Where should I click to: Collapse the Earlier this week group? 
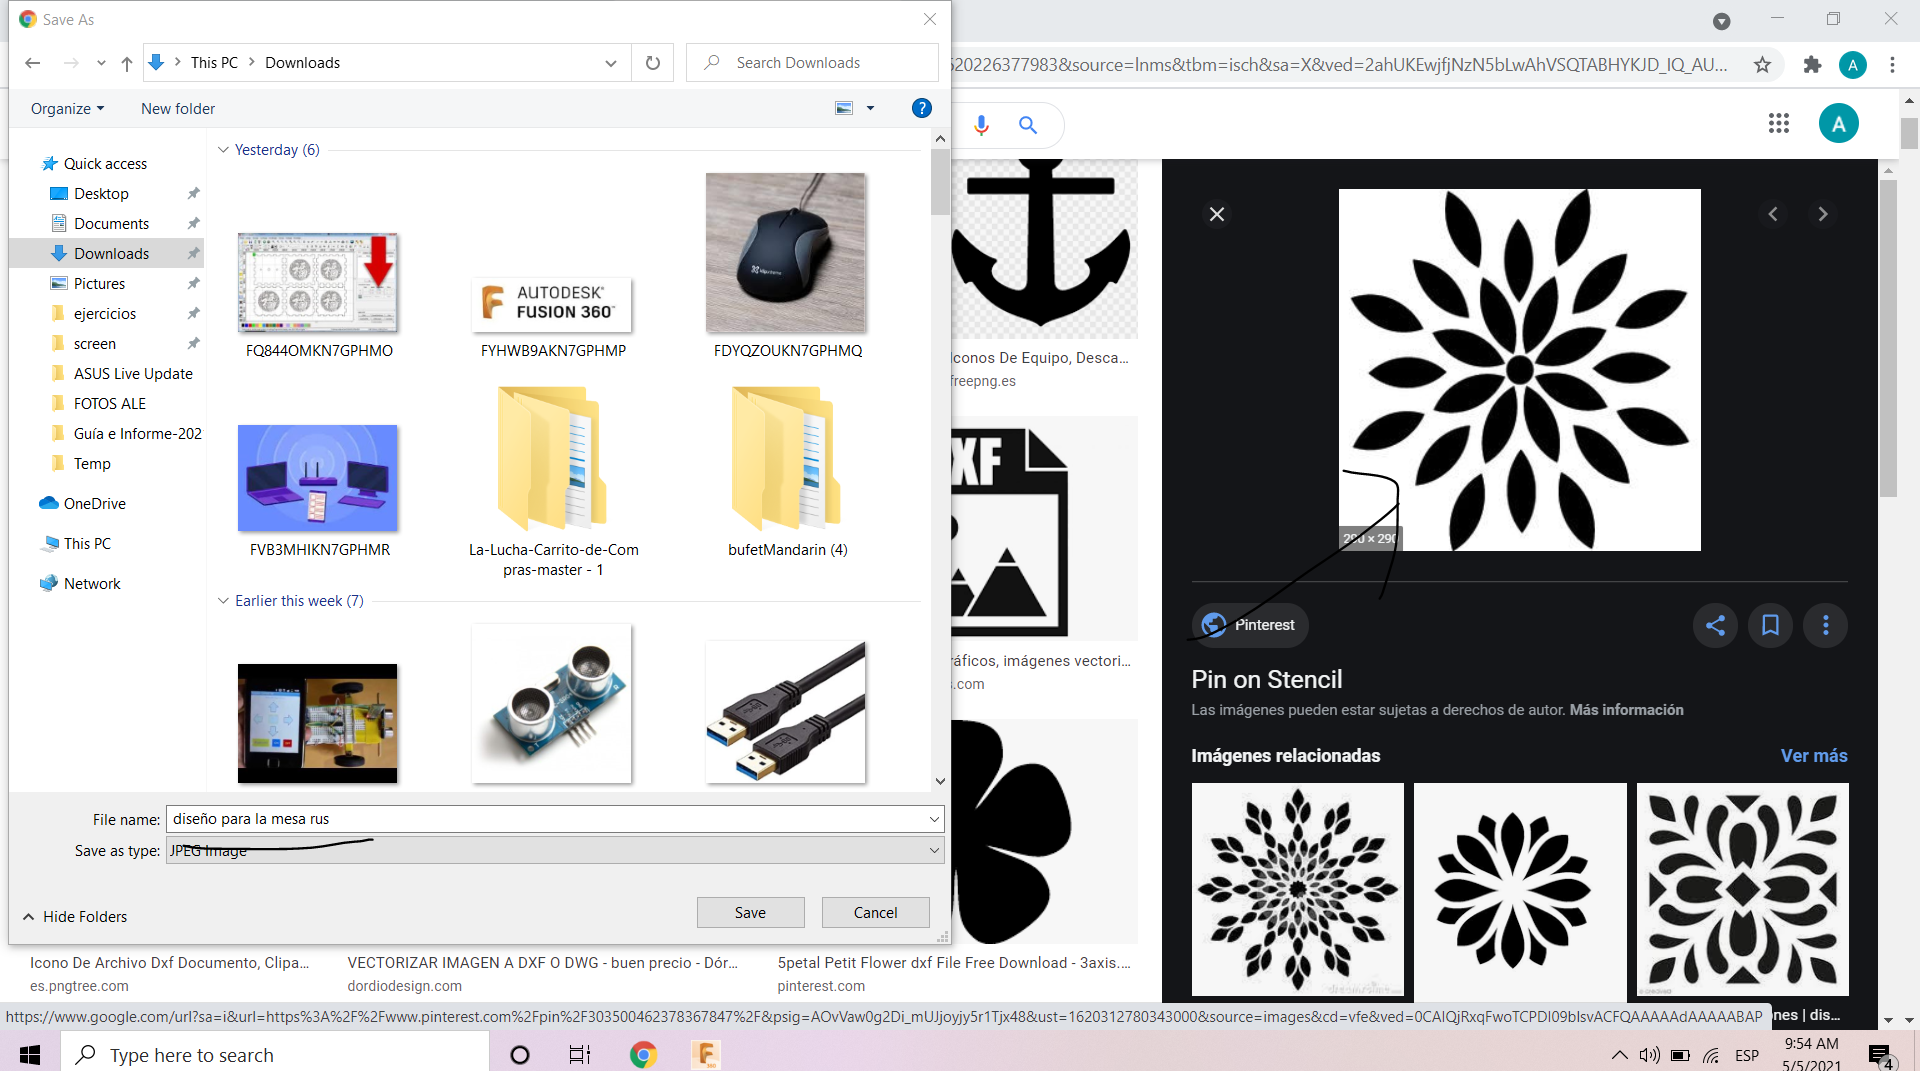223,601
